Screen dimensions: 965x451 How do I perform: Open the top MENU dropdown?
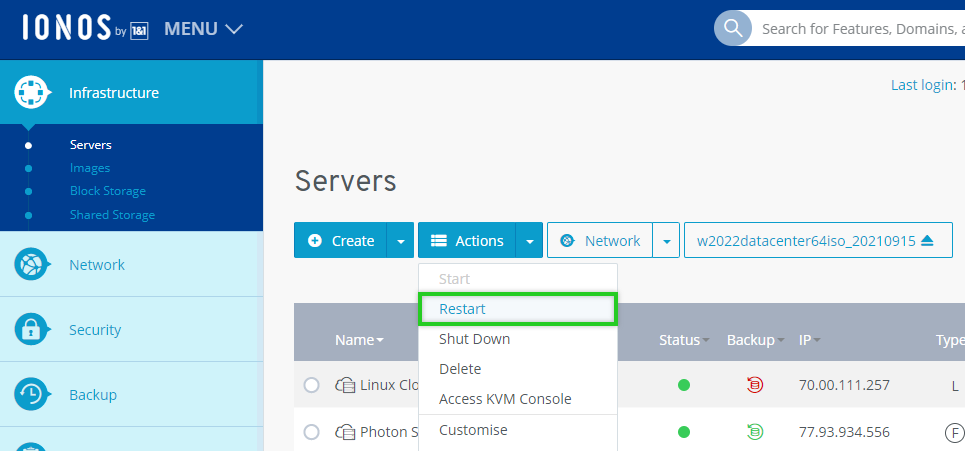point(203,29)
